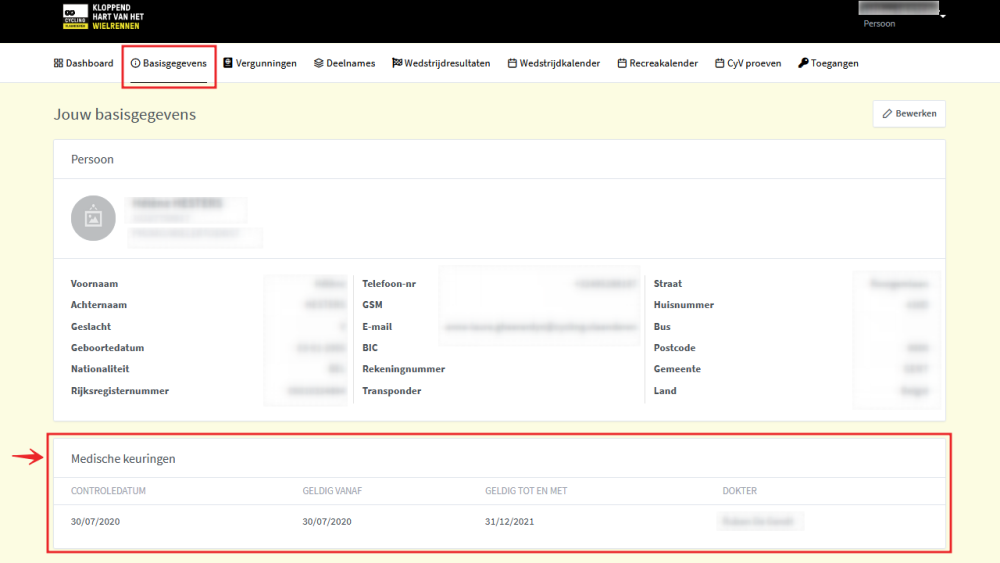Click the 'Bus' field label
1000x563 pixels.
[x=662, y=326]
